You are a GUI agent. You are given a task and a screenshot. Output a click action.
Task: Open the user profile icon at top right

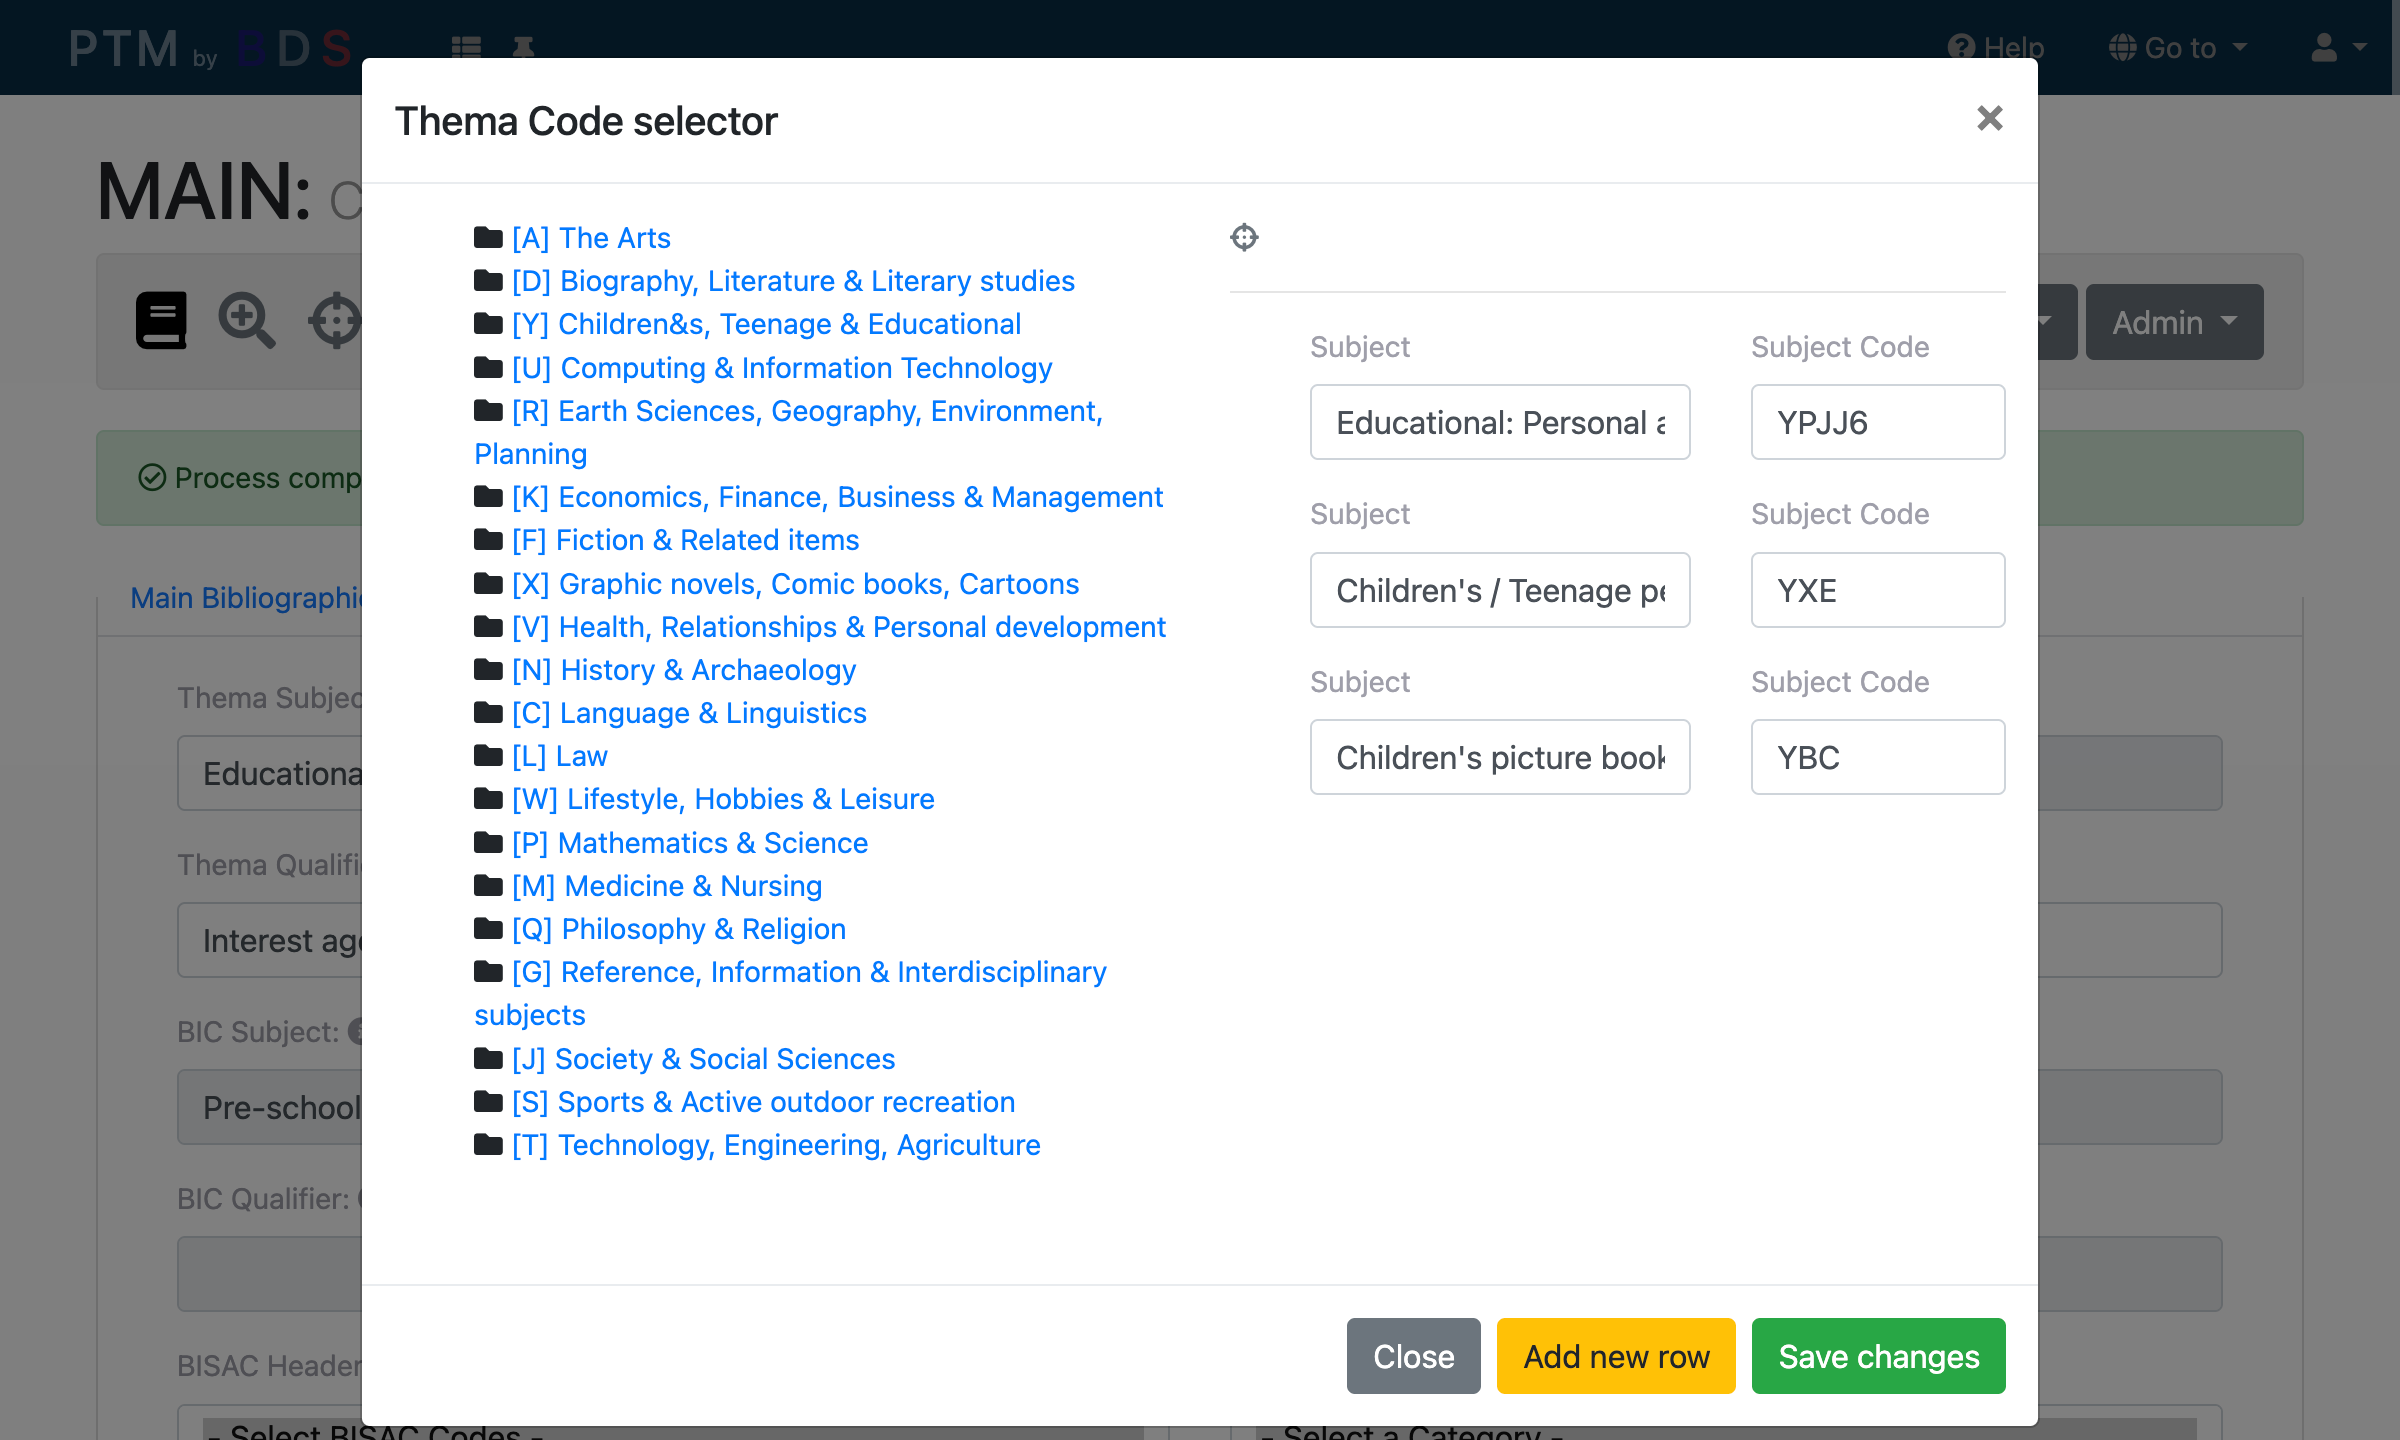(2325, 47)
